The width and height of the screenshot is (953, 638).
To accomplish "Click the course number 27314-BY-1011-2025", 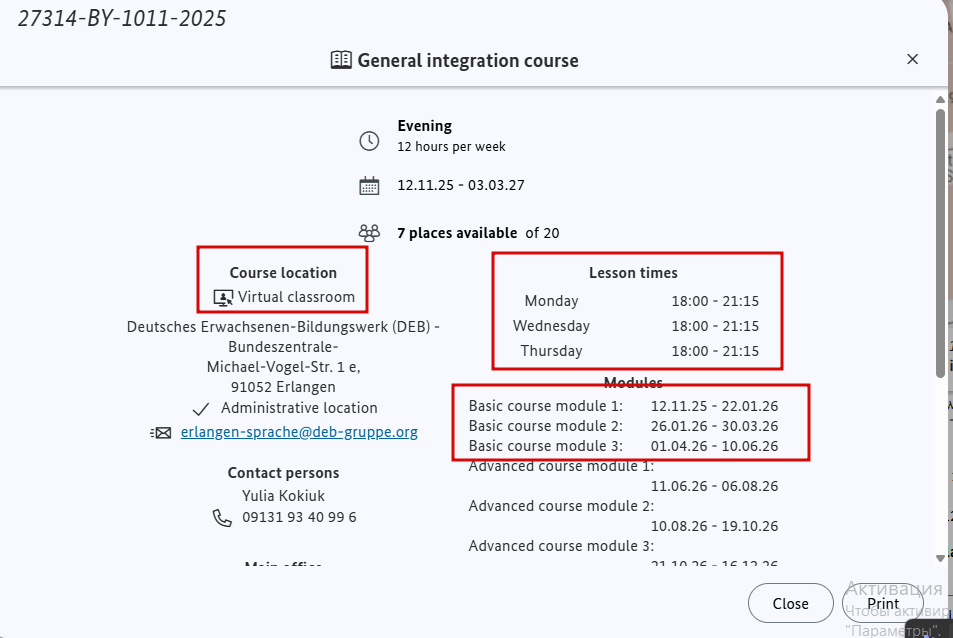I will [122, 18].
